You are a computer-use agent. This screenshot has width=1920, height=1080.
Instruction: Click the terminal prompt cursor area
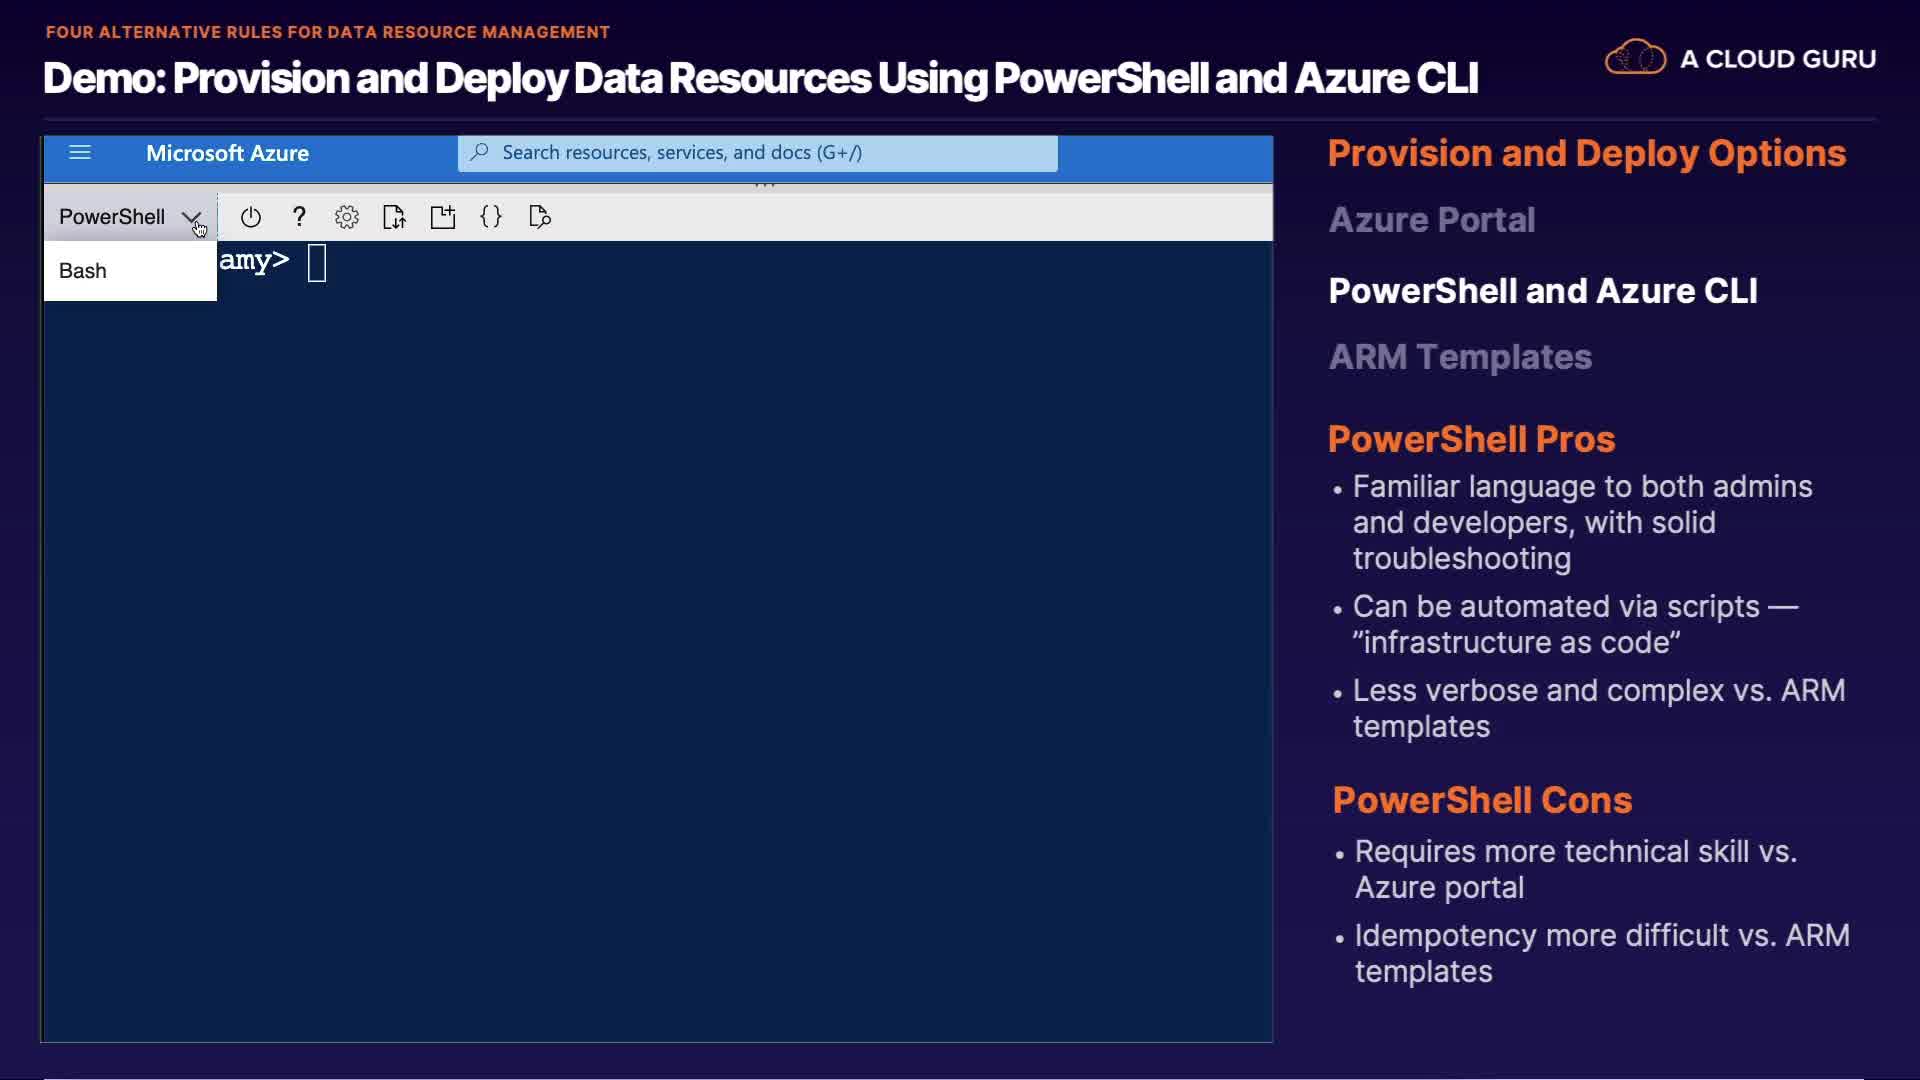tap(317, 263)
